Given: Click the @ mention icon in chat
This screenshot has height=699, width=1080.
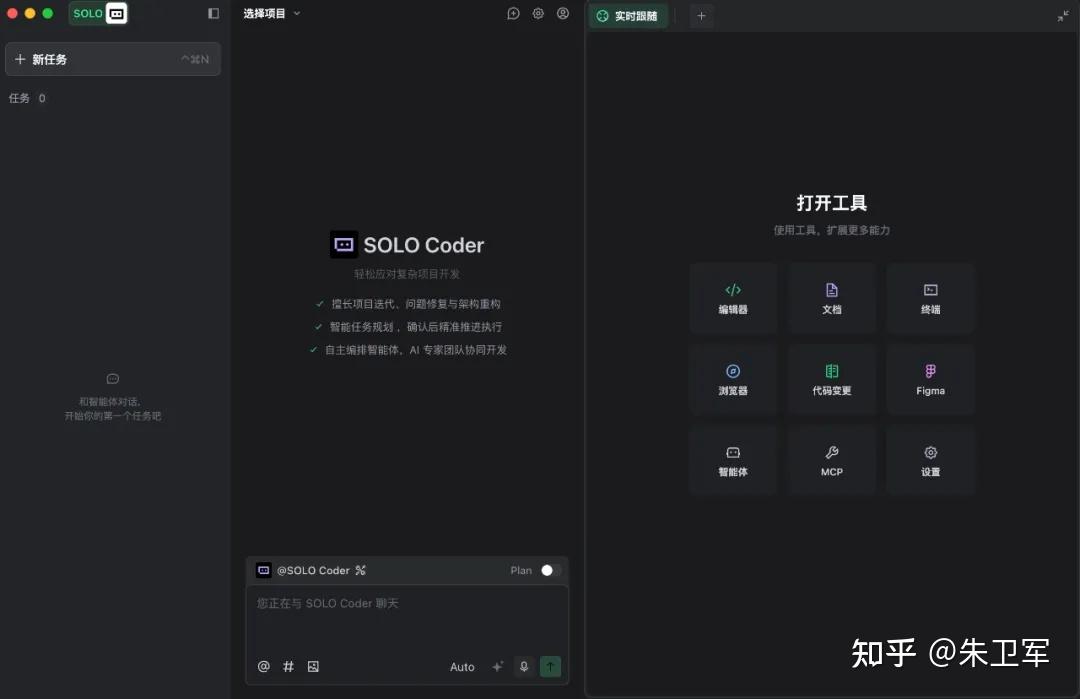Looking at the screenshot, I should coord(263,666).
